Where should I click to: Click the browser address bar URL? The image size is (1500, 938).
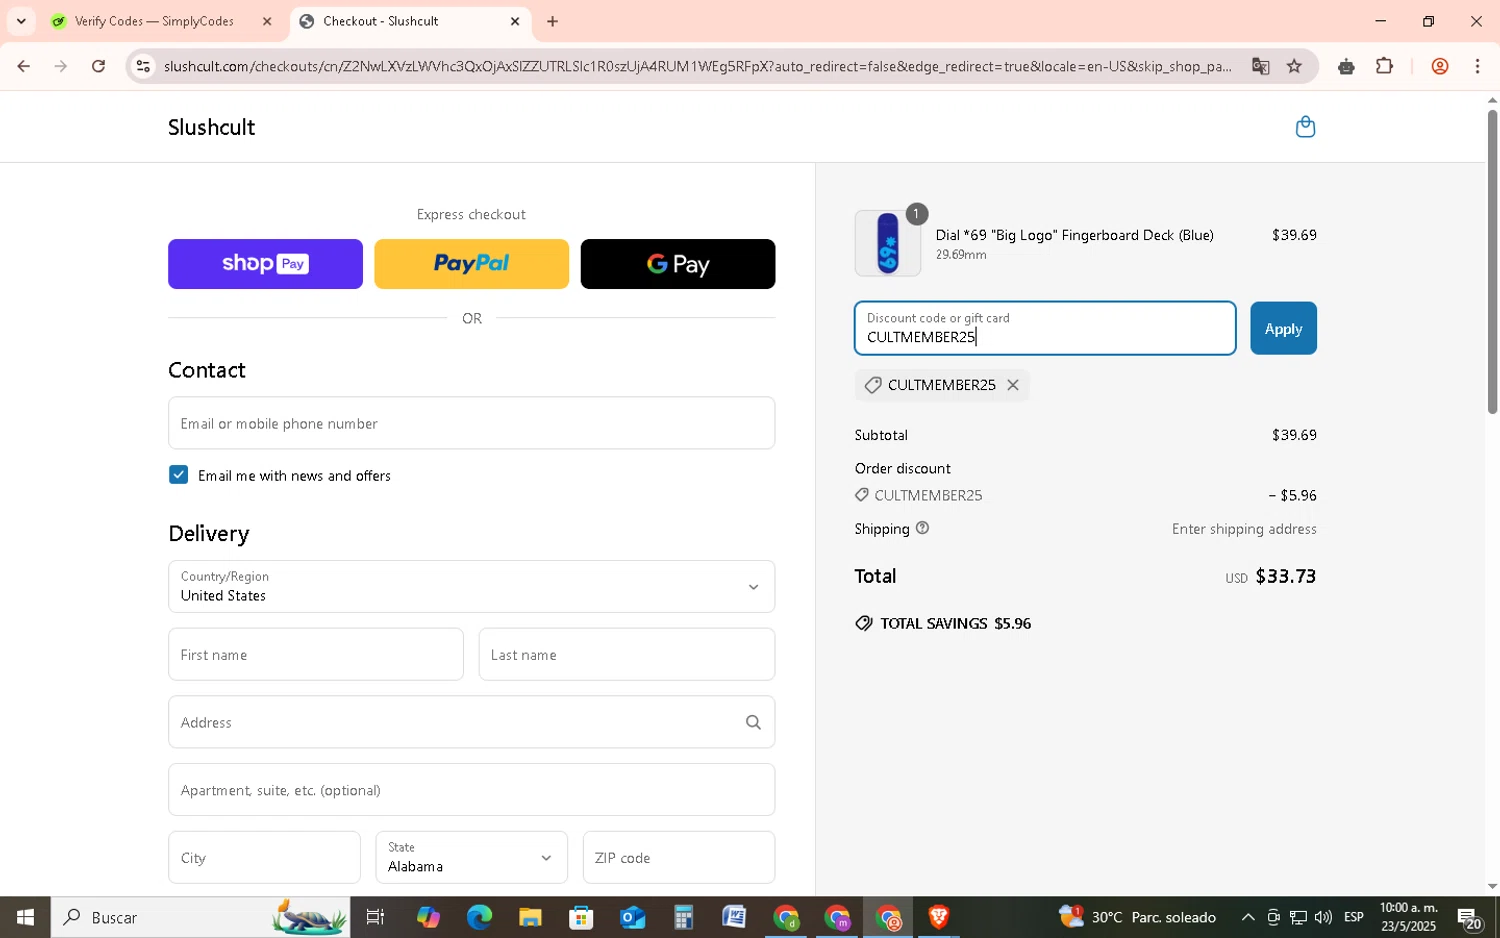point(698,66)
